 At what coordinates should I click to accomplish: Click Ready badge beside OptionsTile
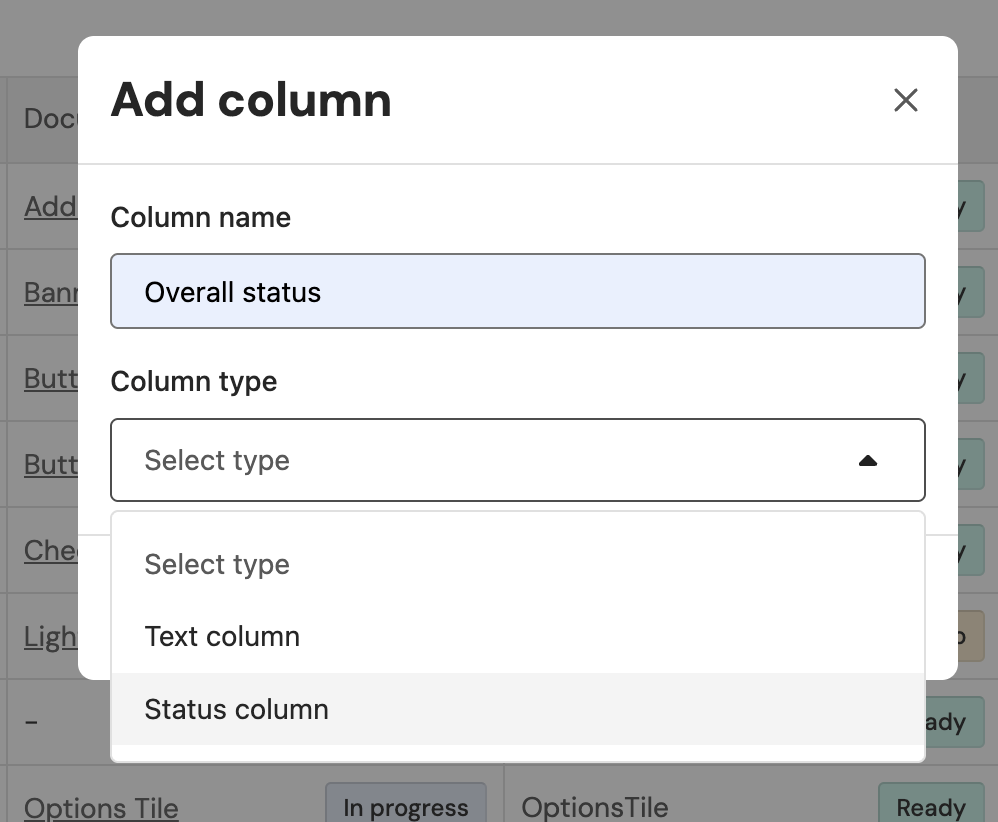point(930,807)
